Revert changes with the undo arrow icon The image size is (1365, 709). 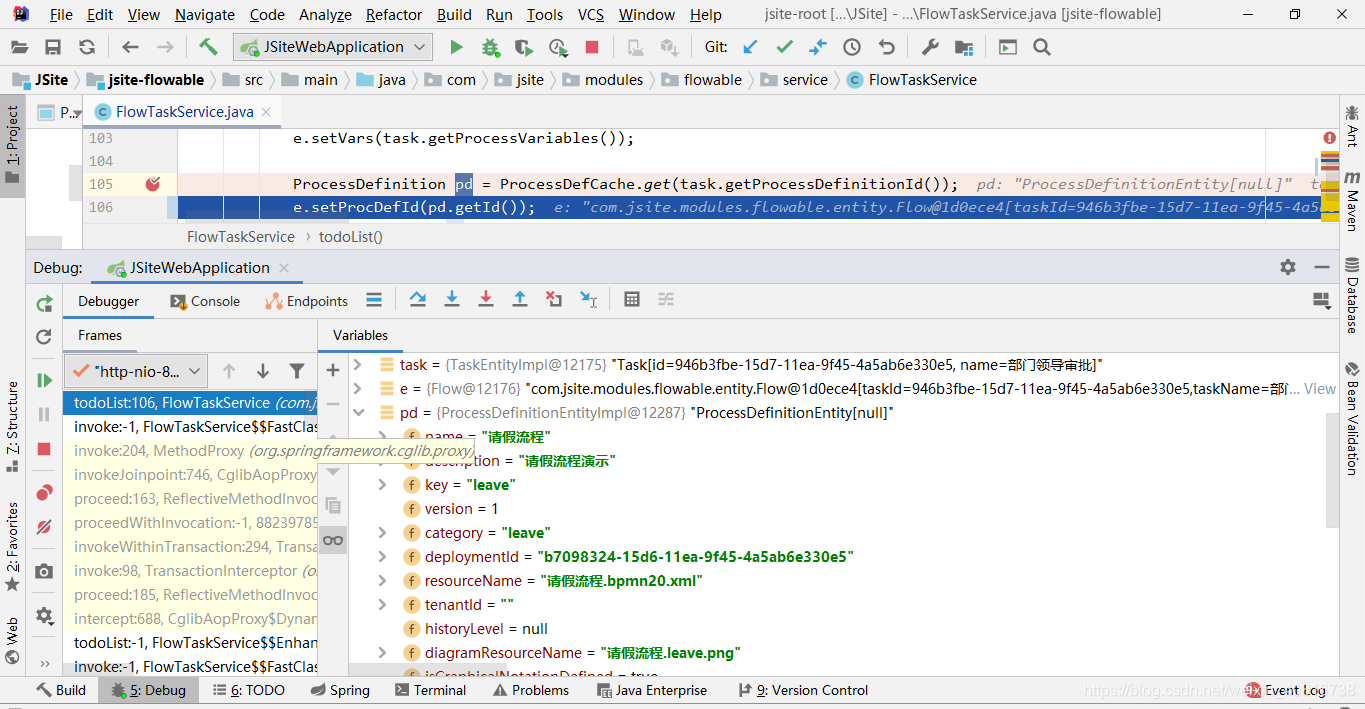pyautogui.click(x=886, y=47)
